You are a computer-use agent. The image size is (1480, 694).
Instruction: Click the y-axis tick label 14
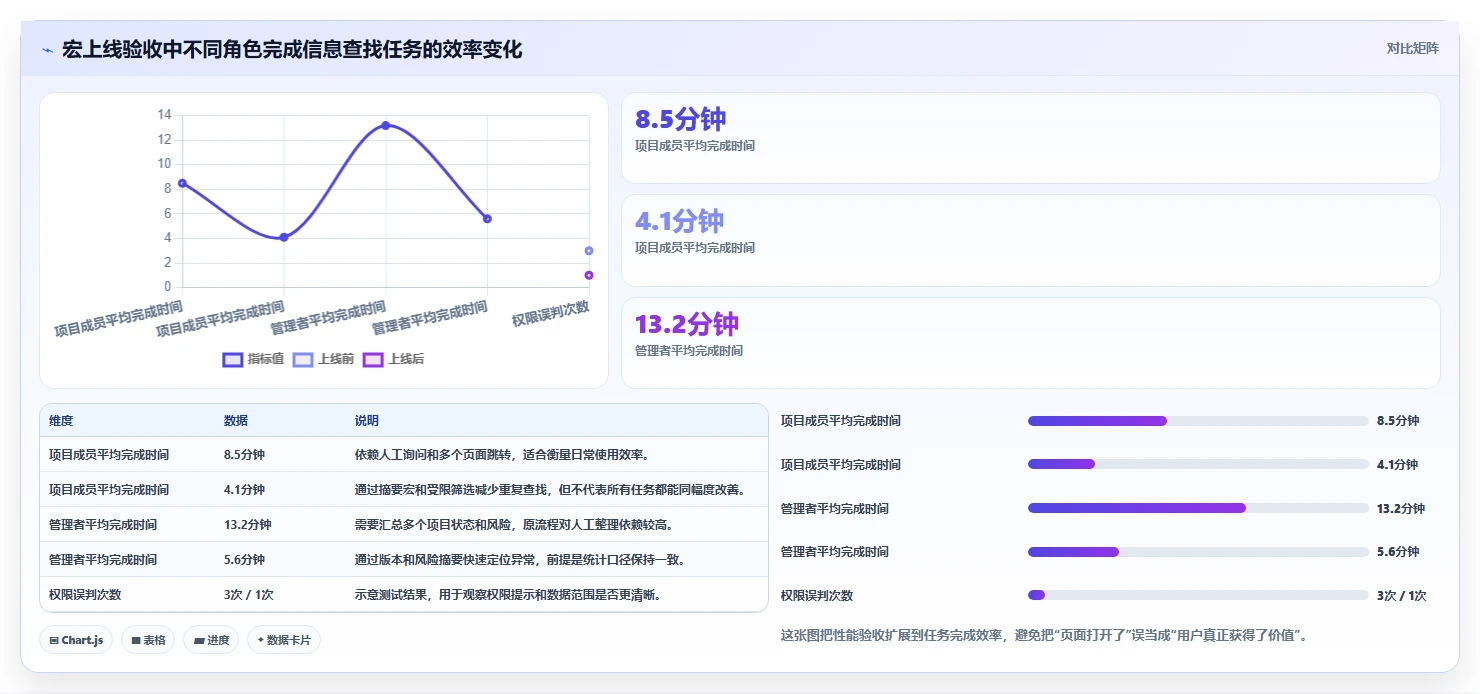pyautogui.click(x=164, y=115)
